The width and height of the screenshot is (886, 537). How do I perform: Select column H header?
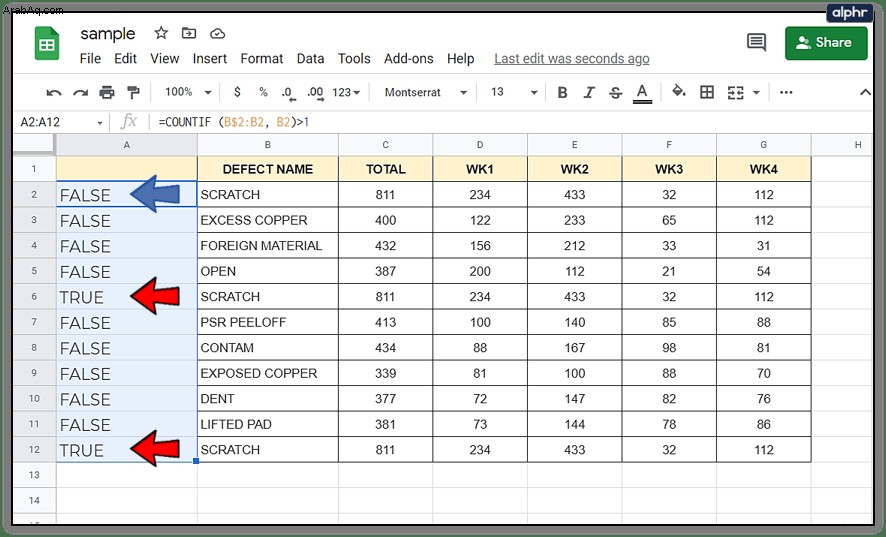[858, 145]
